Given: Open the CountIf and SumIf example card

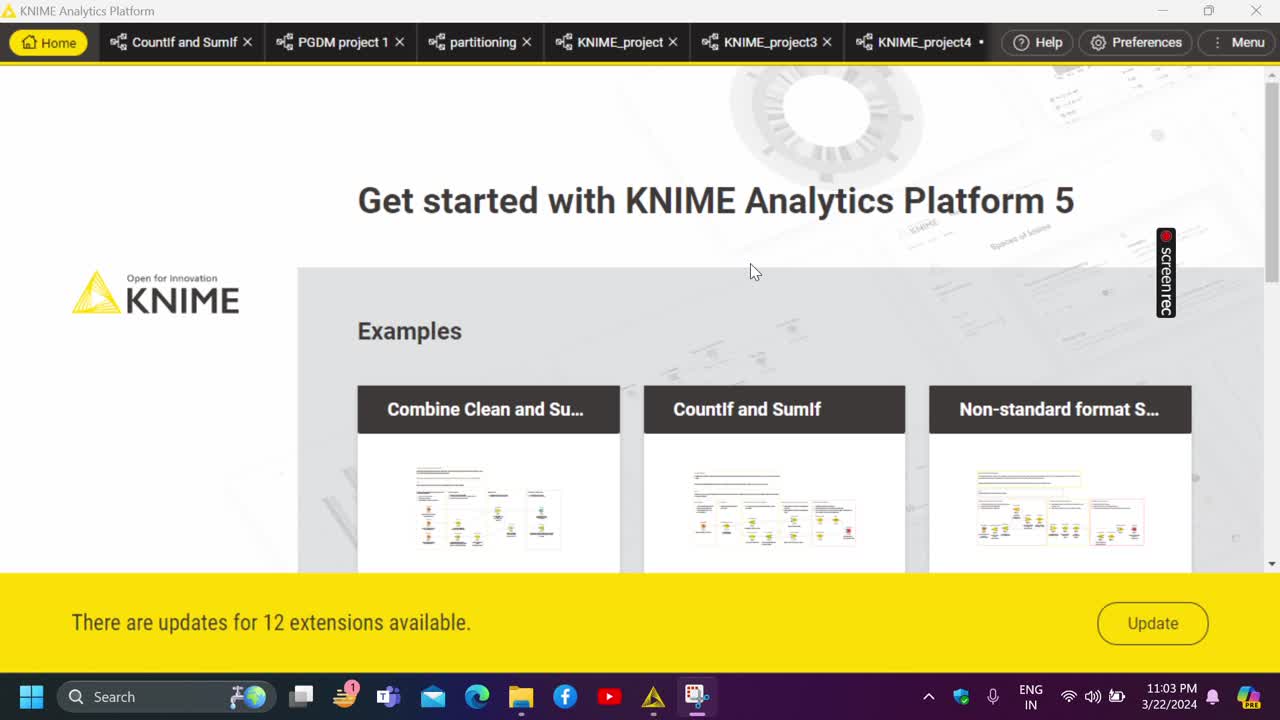Looking at the screenshot, I should tap(774, 479).
